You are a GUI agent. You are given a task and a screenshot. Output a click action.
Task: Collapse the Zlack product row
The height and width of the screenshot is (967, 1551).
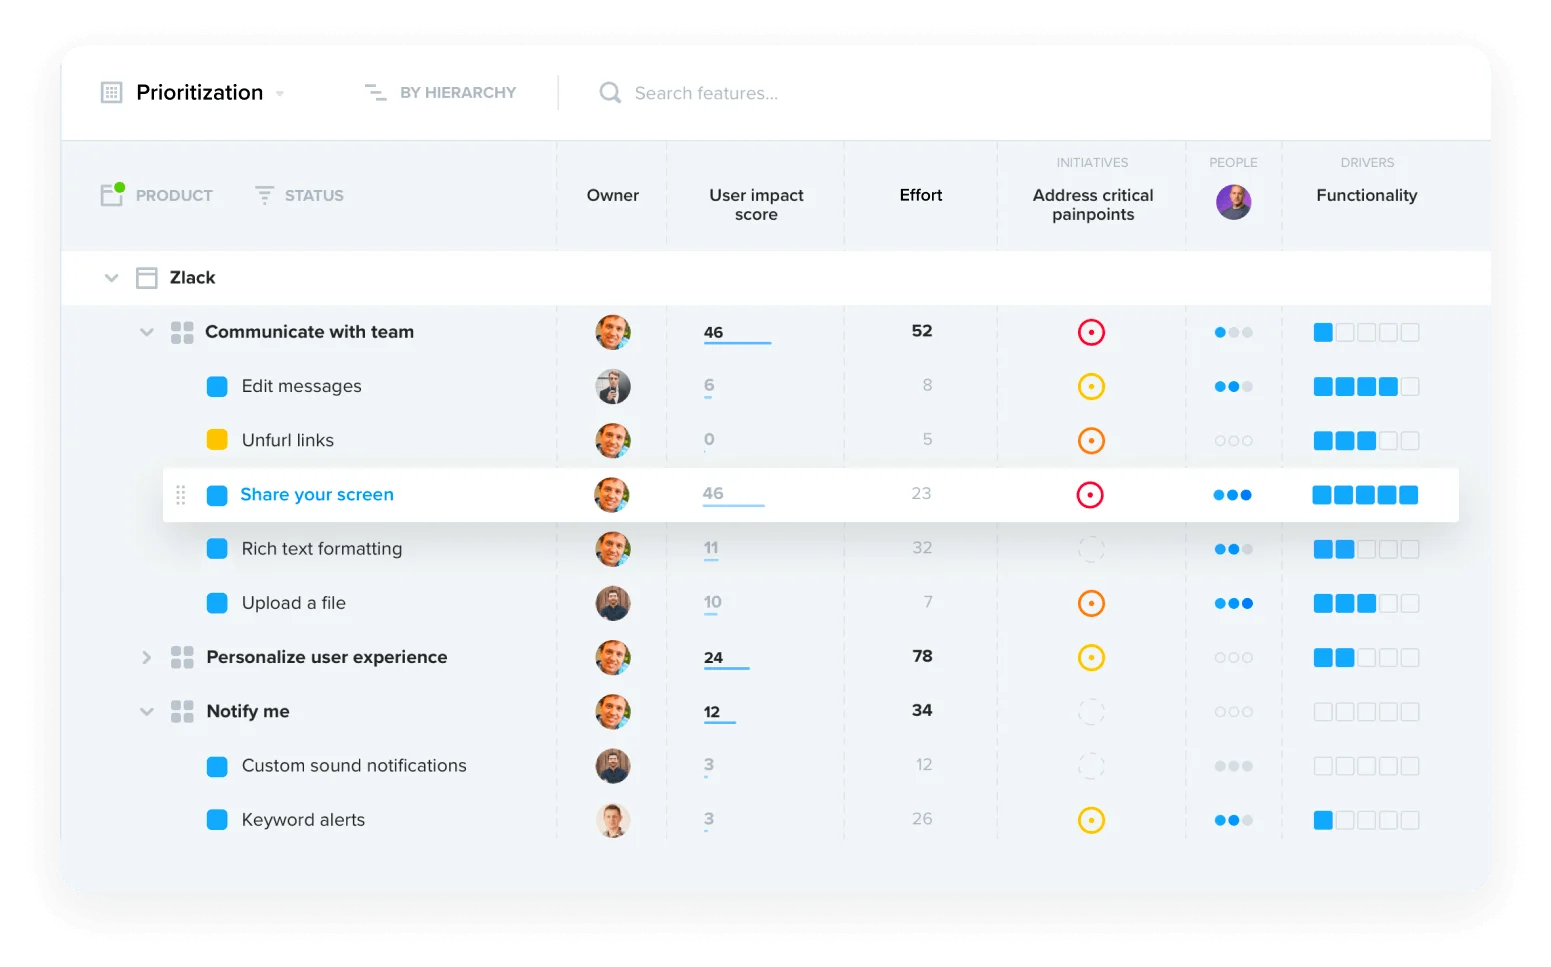112,278
